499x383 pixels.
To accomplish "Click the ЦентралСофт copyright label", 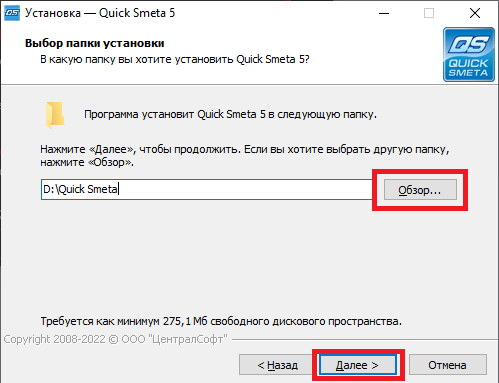I will (115, 339).
